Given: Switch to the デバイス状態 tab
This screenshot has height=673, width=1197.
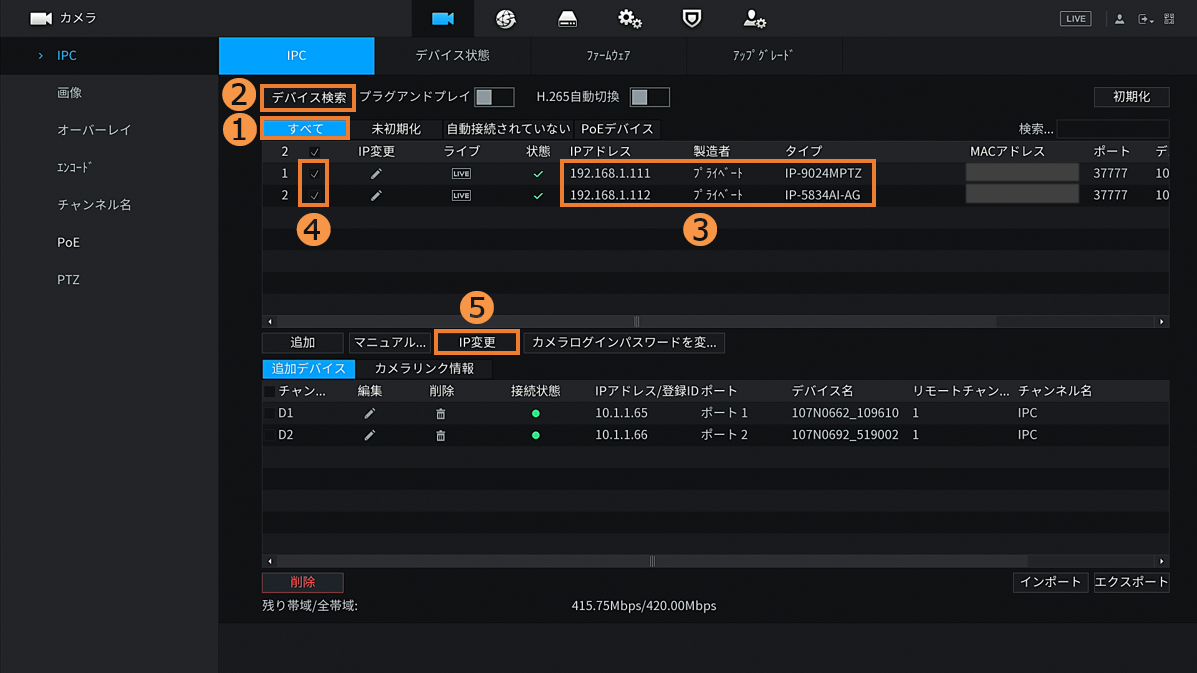Looking at the screenshot, I should [x=452, y=56].
